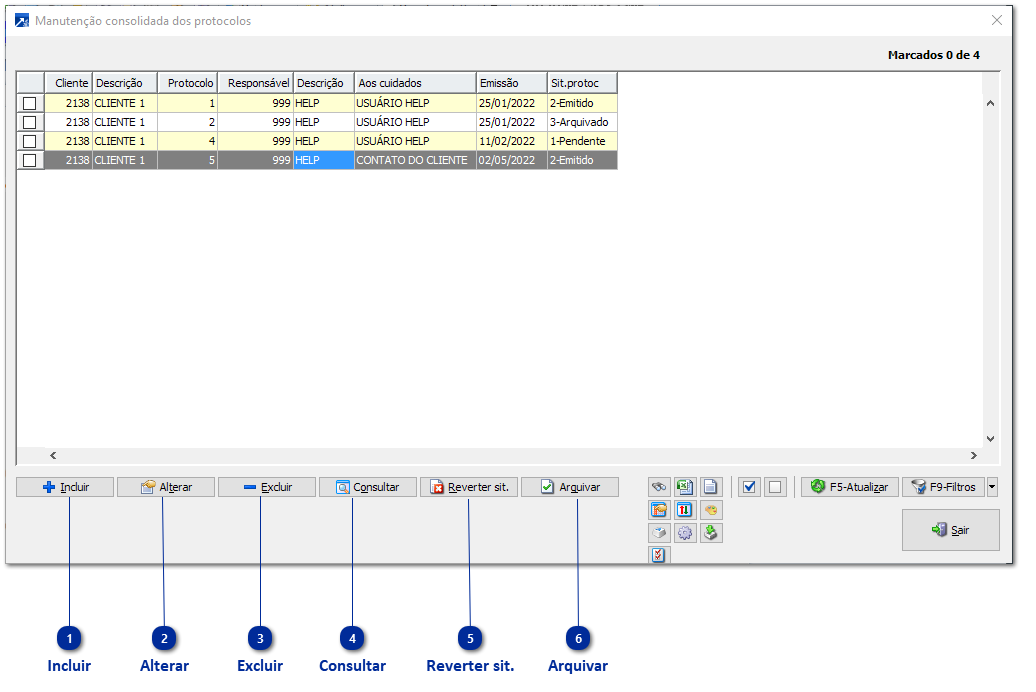Export the grid with the Excel icon
The width and height of the screenshot is (1036, 692).
[685, 487]
